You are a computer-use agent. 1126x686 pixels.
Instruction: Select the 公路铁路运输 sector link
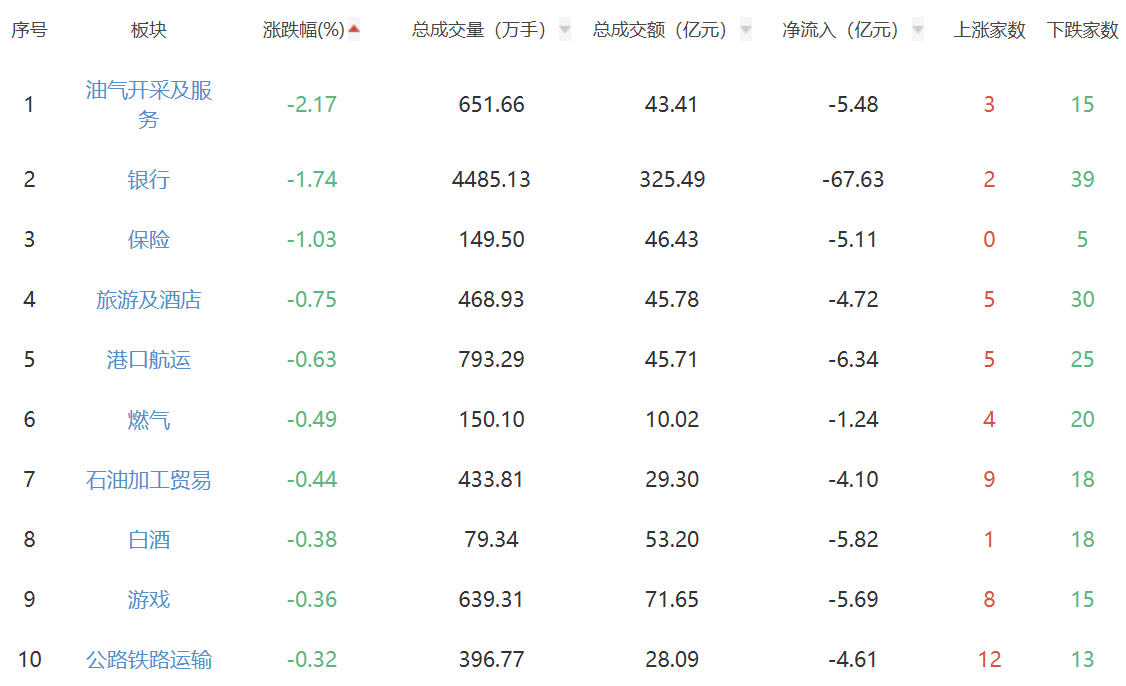(x=149, y=660)
